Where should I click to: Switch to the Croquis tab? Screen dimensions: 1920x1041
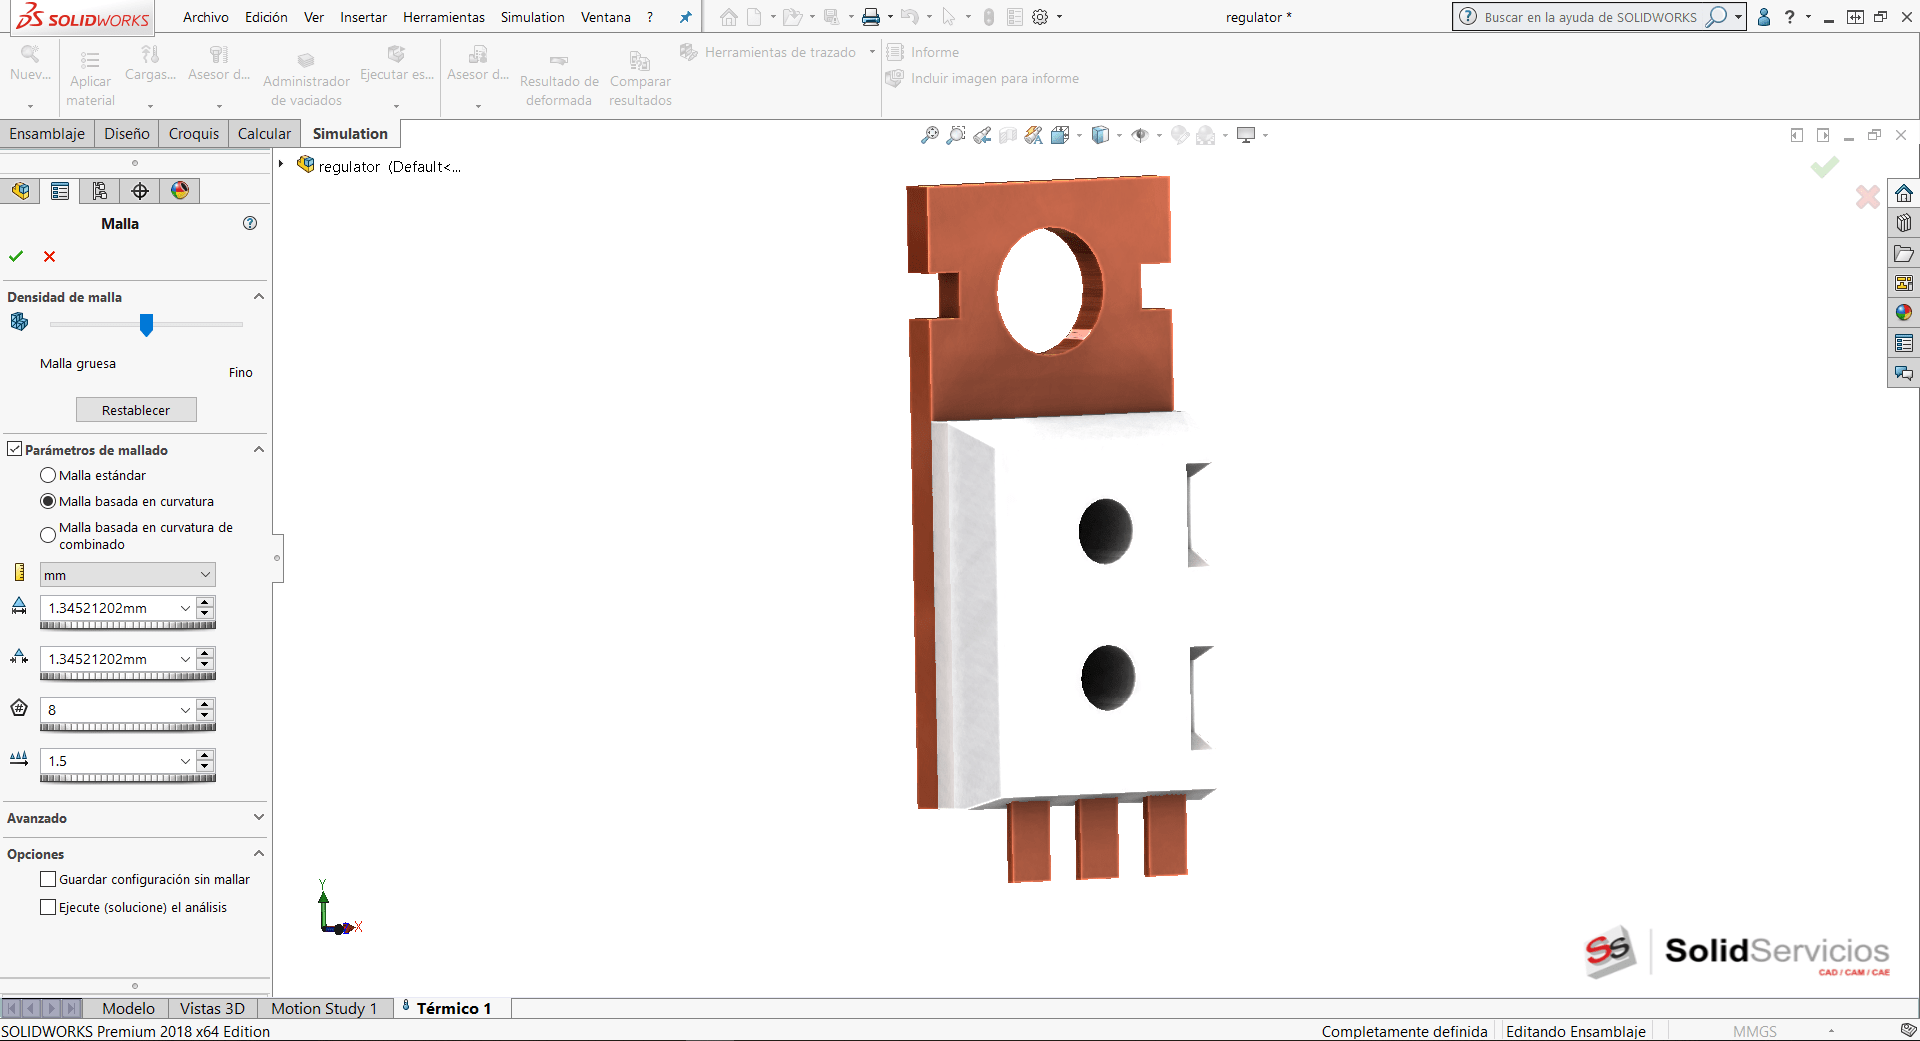[193, 134]
